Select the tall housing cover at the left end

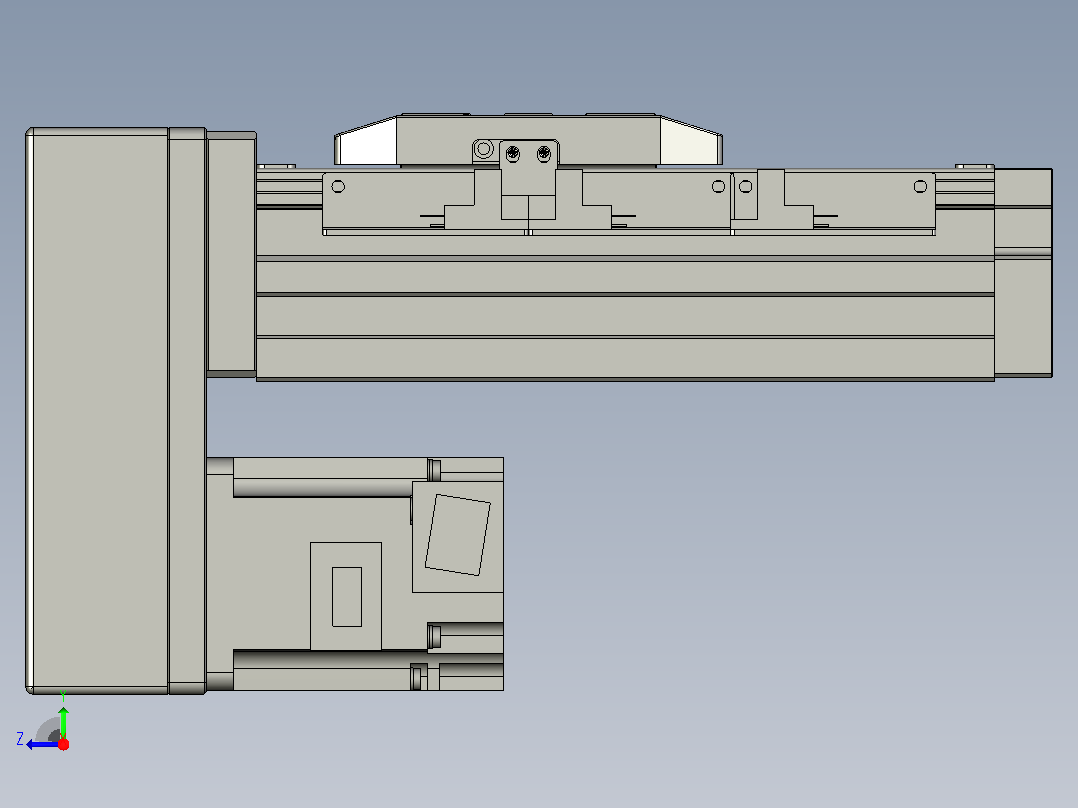click(98, 411)
